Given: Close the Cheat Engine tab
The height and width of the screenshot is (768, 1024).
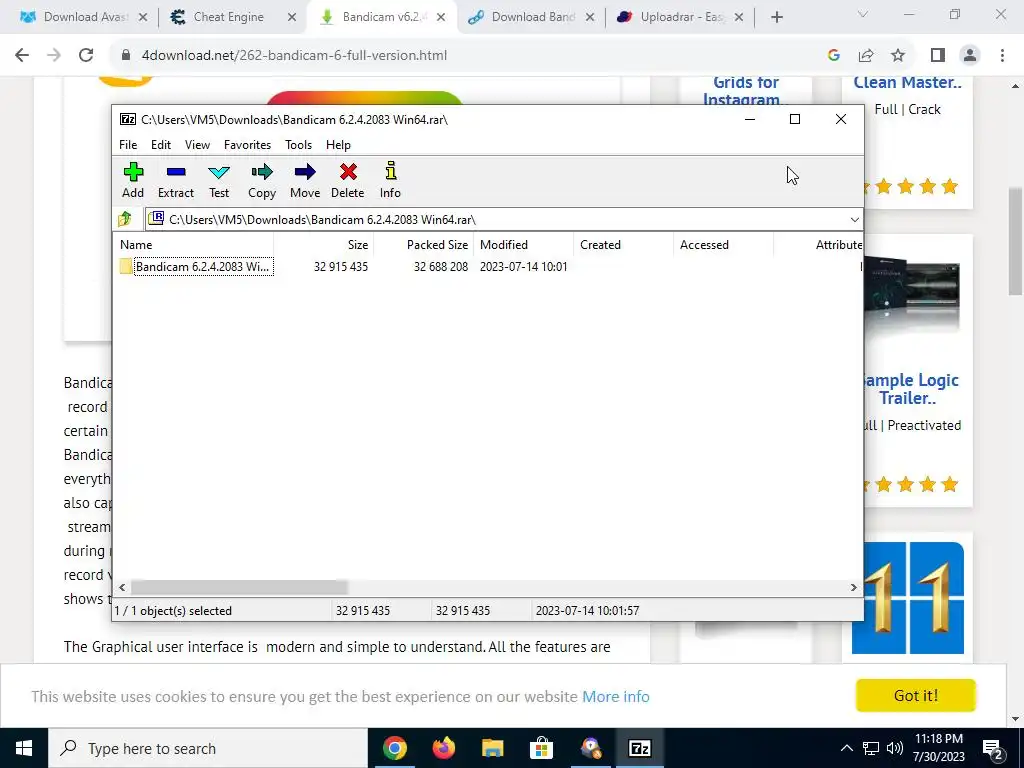Looking at the screenshot, I should 292,17.
